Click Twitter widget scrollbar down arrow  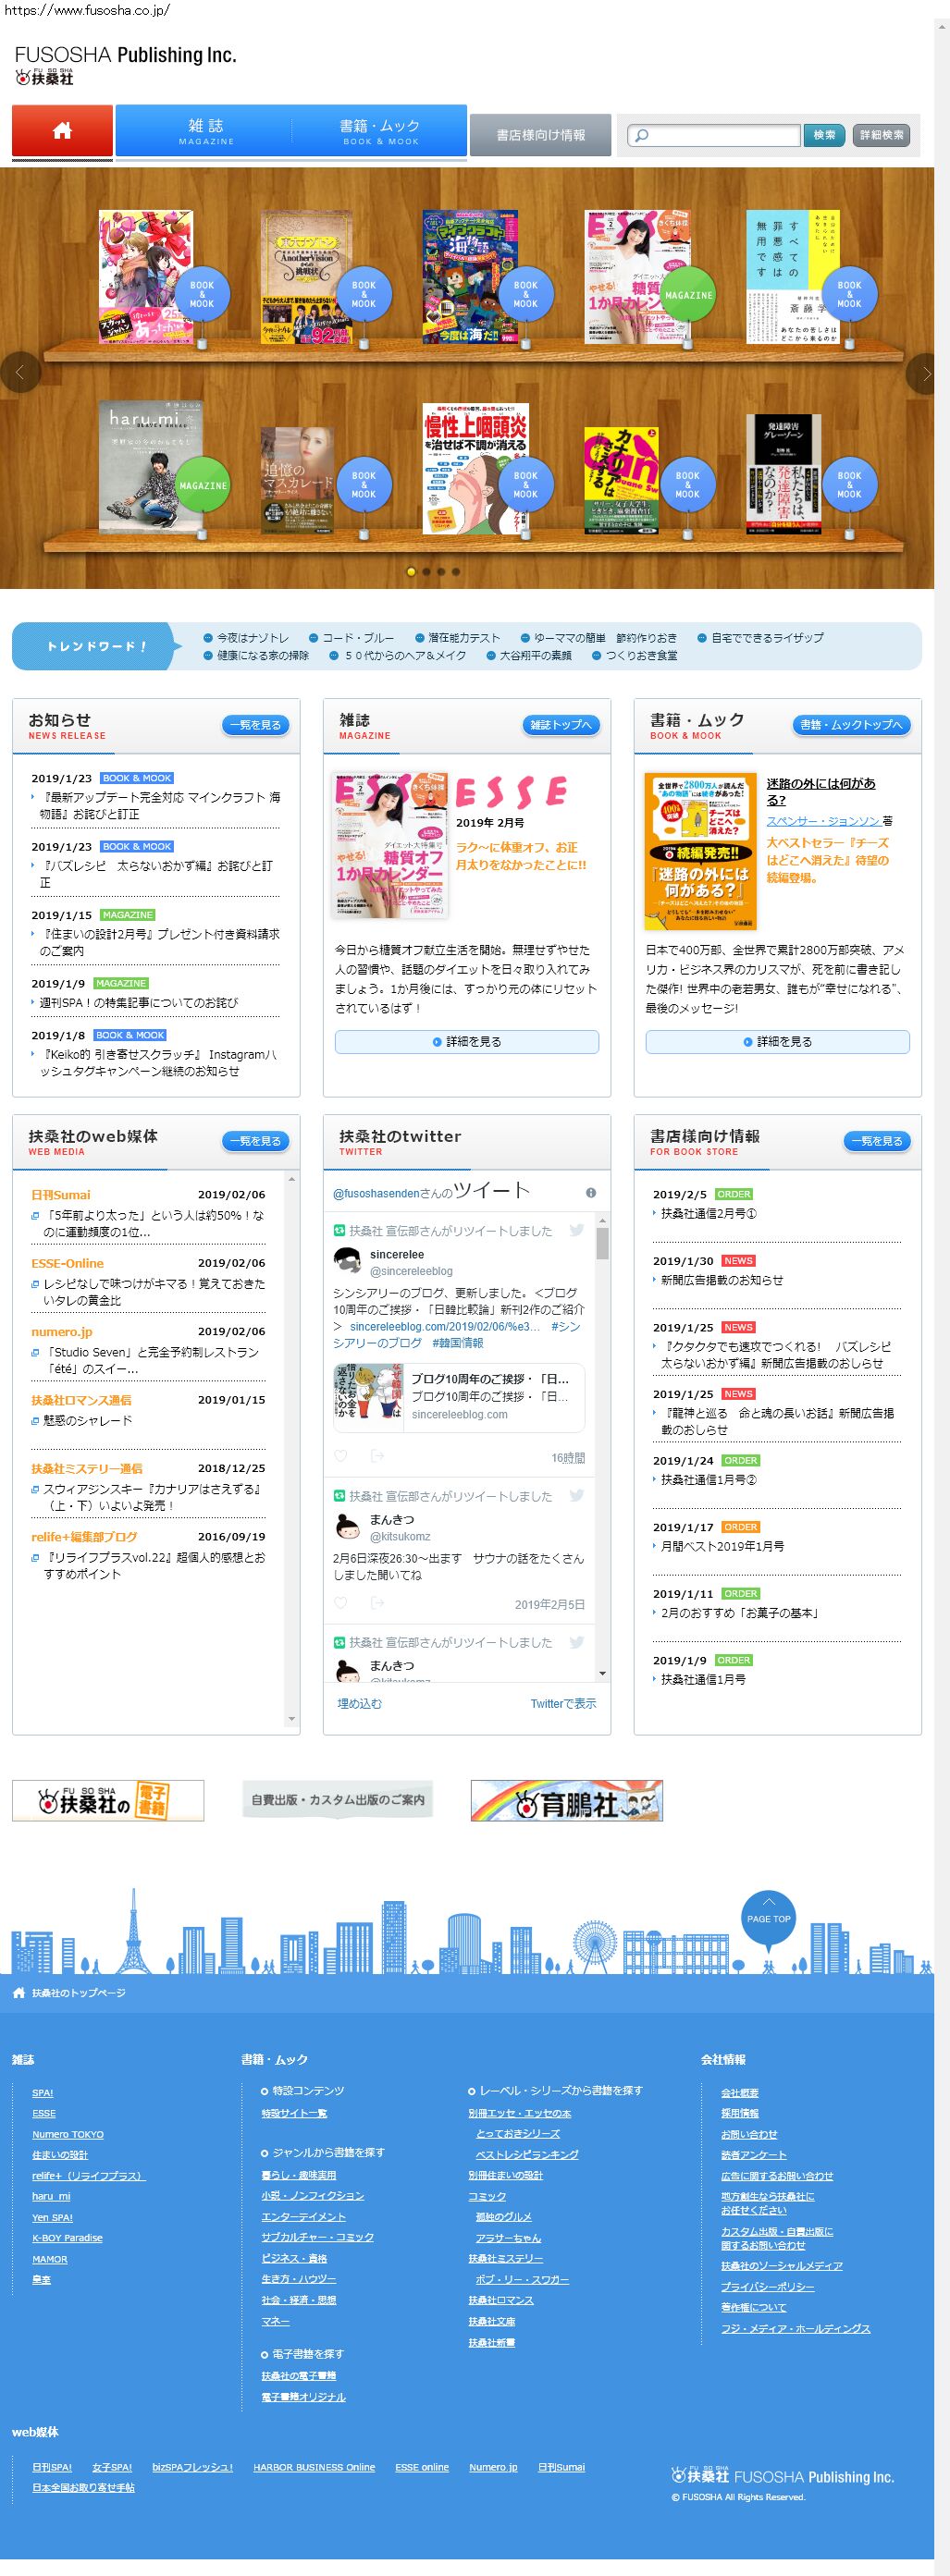pos(602,1673)
